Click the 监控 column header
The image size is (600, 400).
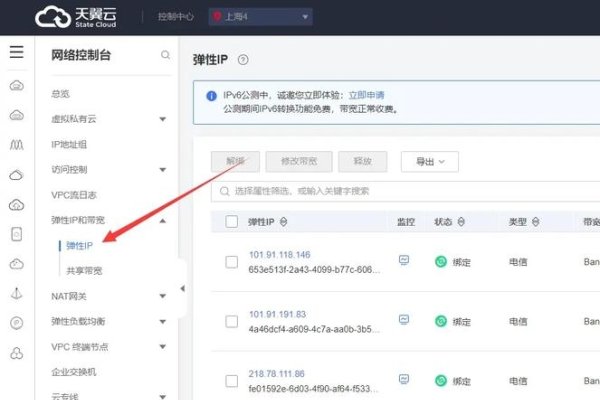(x=406, y=222)
